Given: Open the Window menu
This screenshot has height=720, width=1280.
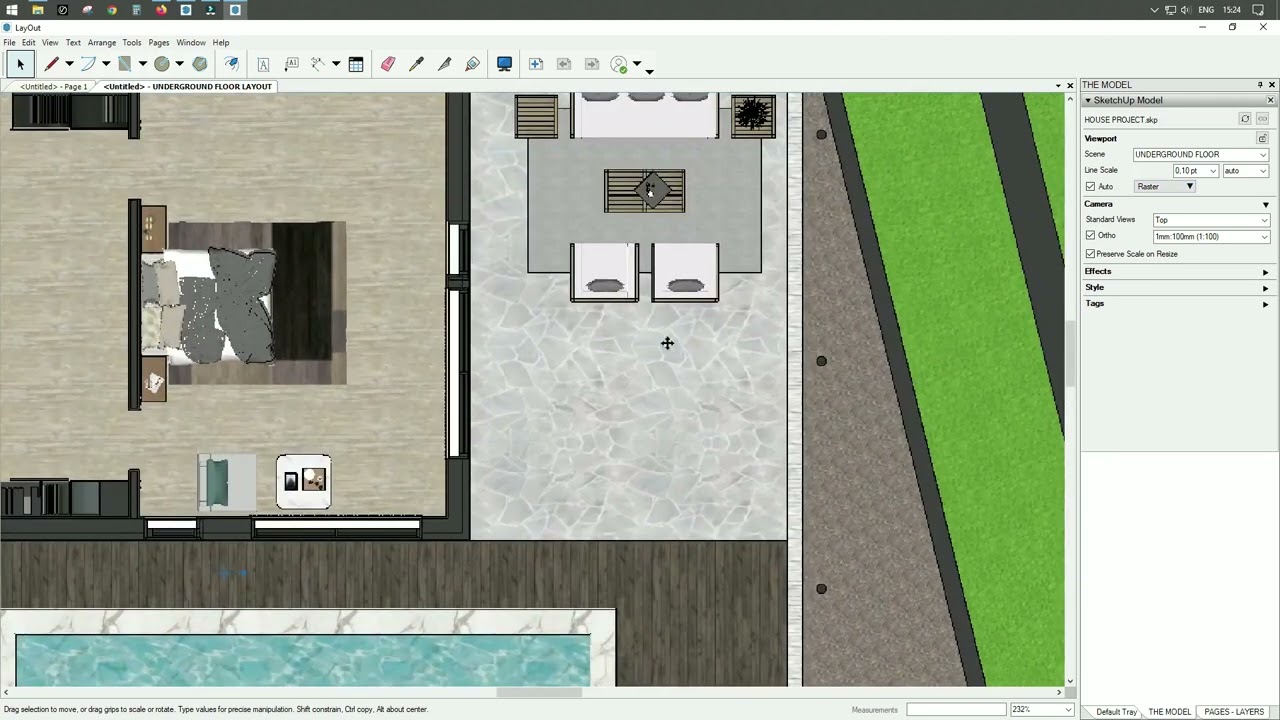Looking at the screenshot, I should 191,43.
